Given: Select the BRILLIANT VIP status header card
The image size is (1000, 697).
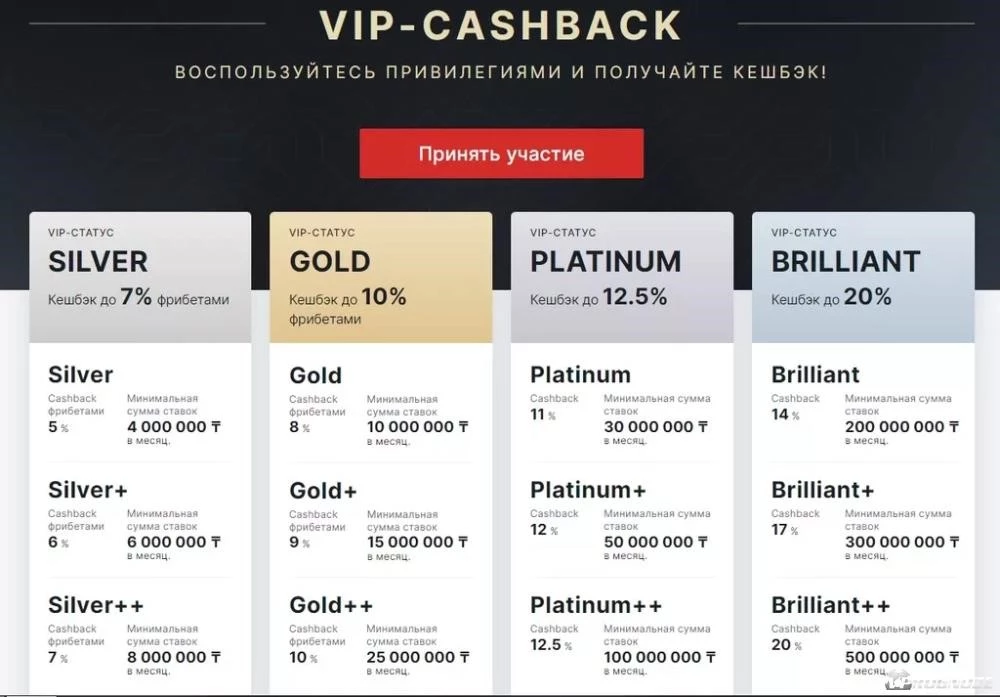Looking at the screenshot, I should pos(863,277).
